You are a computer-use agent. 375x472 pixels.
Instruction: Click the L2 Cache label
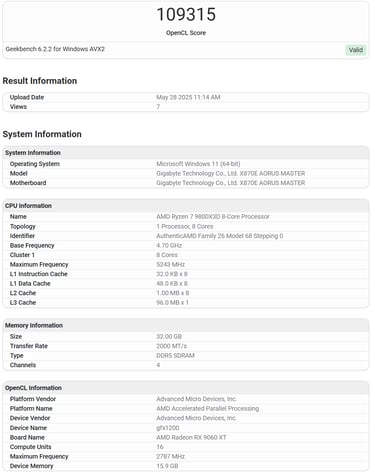click(23, 293)
